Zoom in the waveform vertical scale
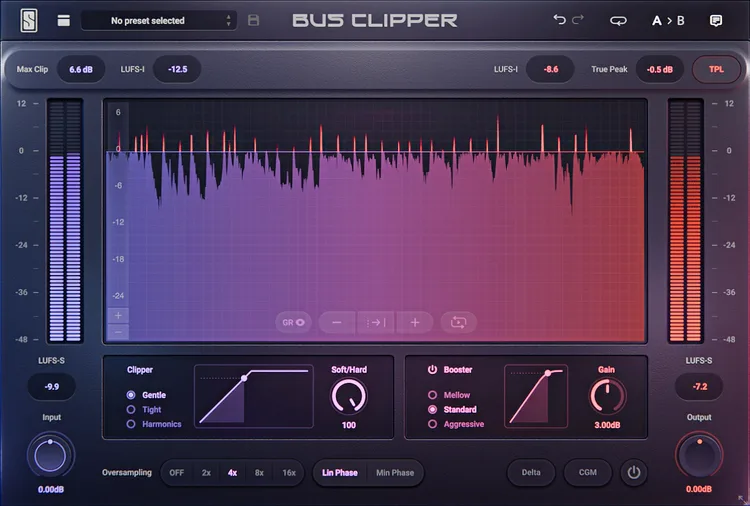The height and width of the screenshot is (506, 750). (x=118, y=316)
